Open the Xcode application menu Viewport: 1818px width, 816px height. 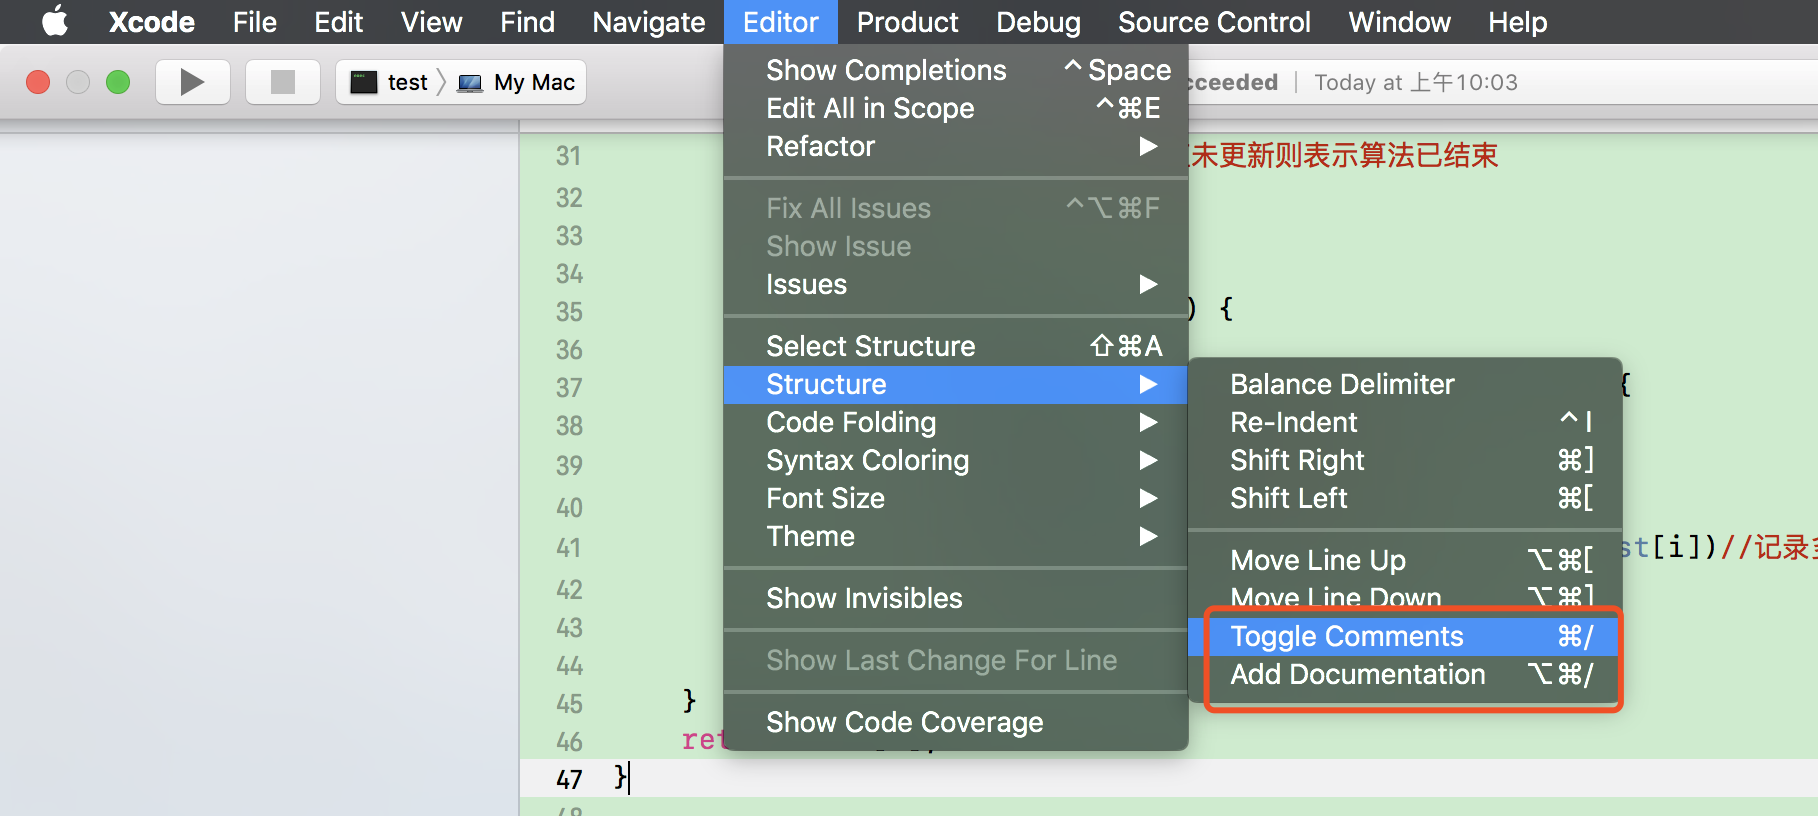(151, 22)
